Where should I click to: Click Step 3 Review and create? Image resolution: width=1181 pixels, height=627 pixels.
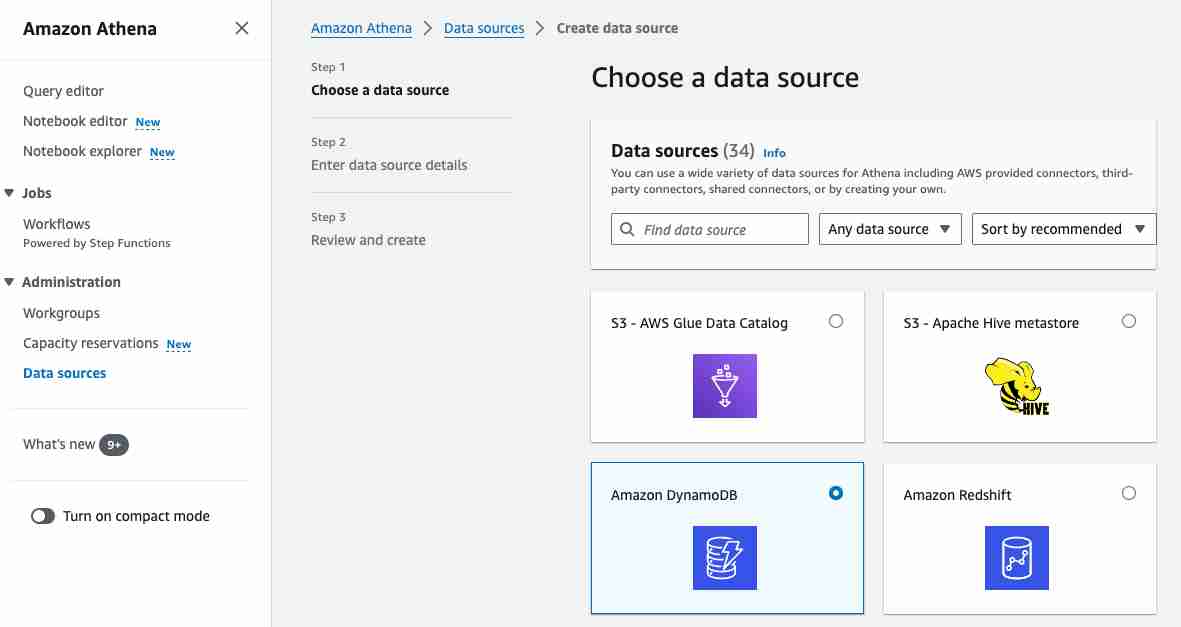coord(368,240)
